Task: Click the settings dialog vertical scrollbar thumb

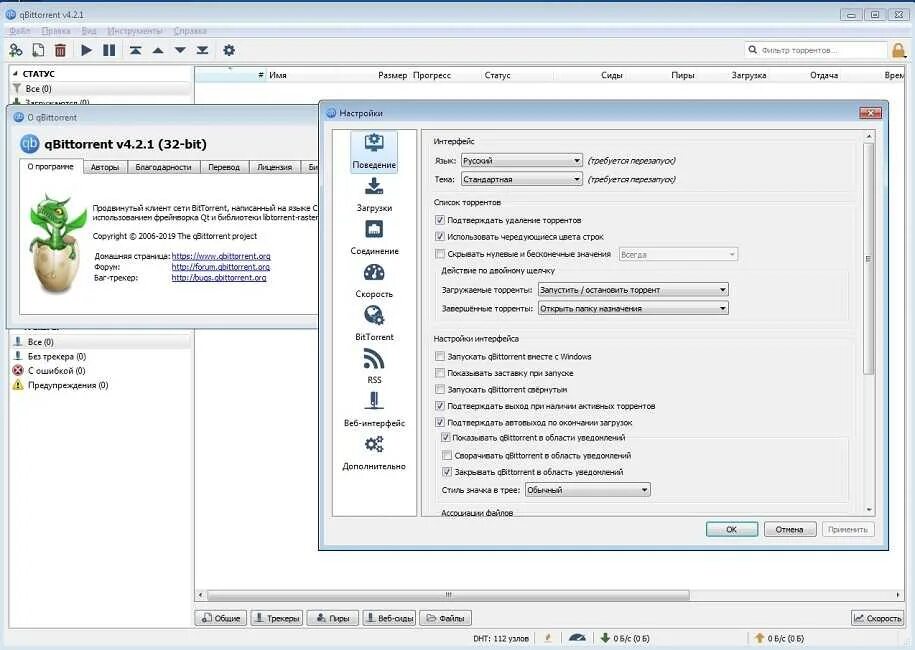Action: (868, 258)
